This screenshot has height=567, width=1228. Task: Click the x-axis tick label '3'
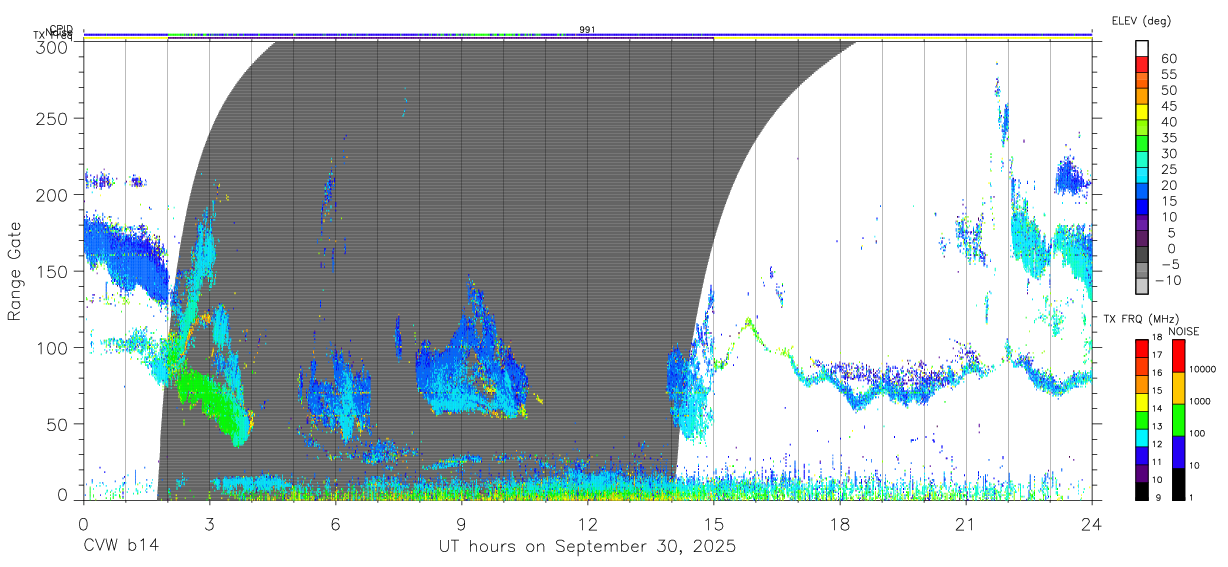click(x=209, y=522)
